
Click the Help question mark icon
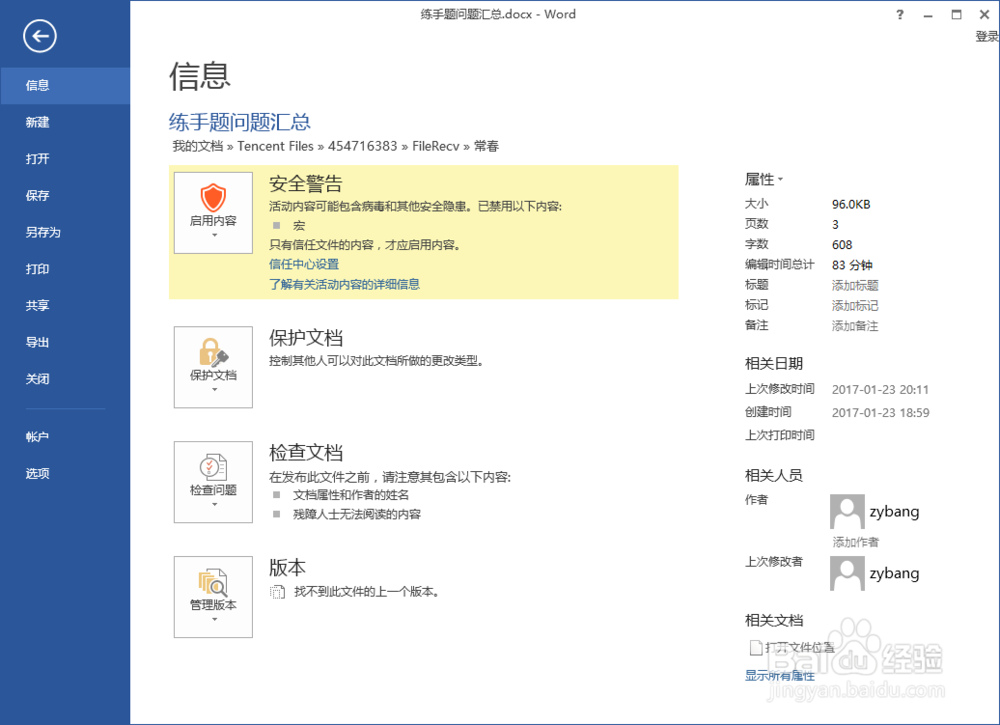(x=899, y=14)
